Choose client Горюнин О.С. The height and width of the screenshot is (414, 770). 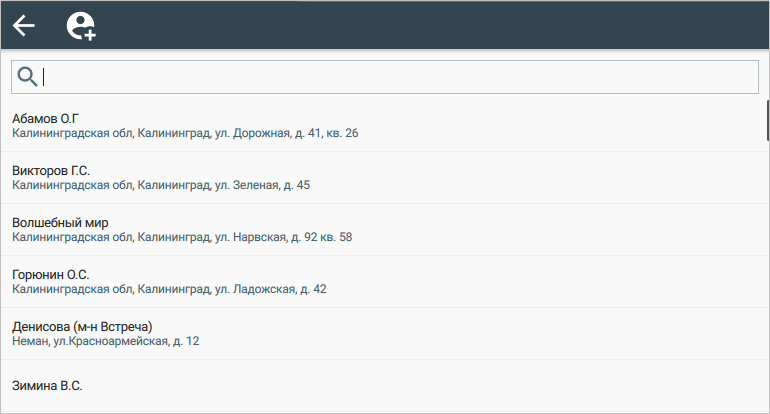(x=51, y=274)
